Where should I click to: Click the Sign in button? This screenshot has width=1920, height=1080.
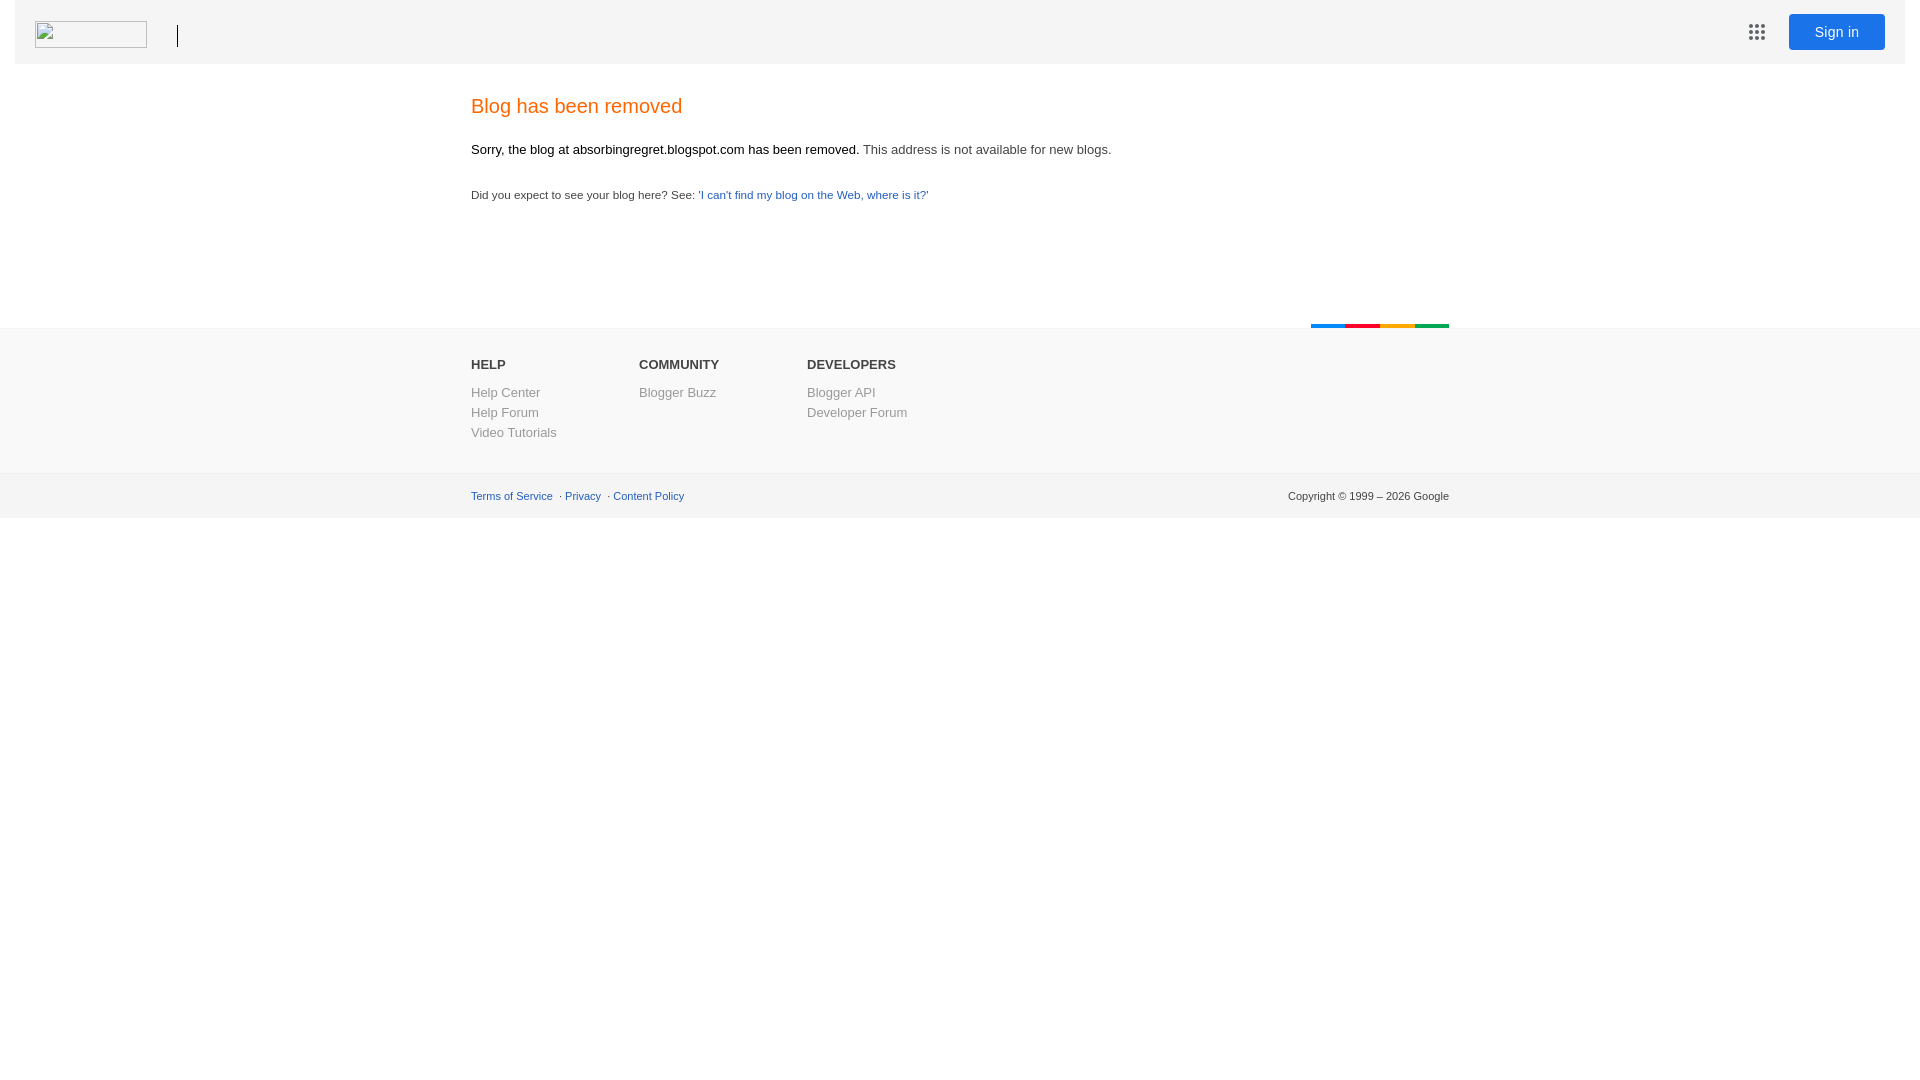[x=1836, y=32]
